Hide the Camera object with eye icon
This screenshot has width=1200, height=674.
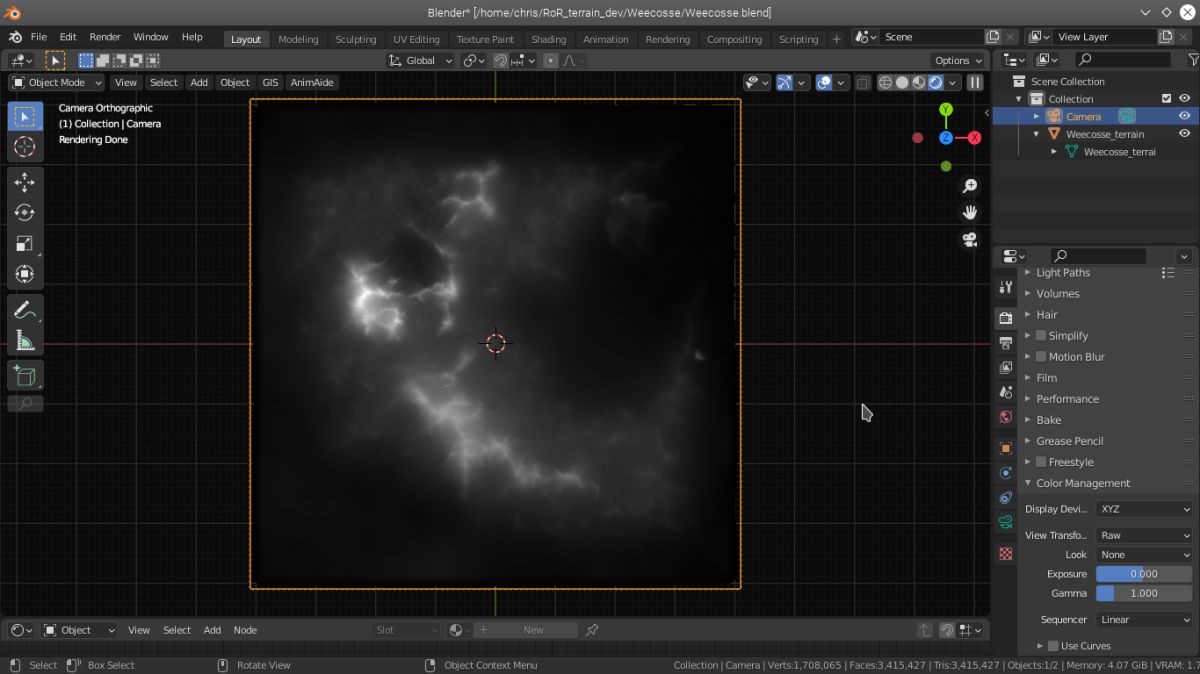pos(1184,116)
